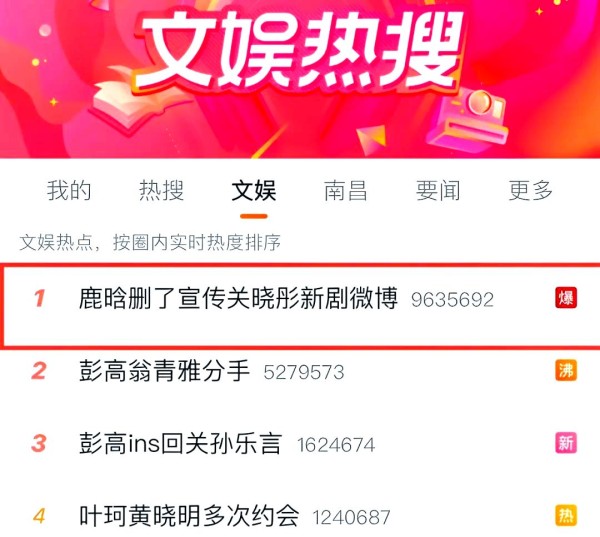Tap the orange 沸 badge icon

(566, 370)
